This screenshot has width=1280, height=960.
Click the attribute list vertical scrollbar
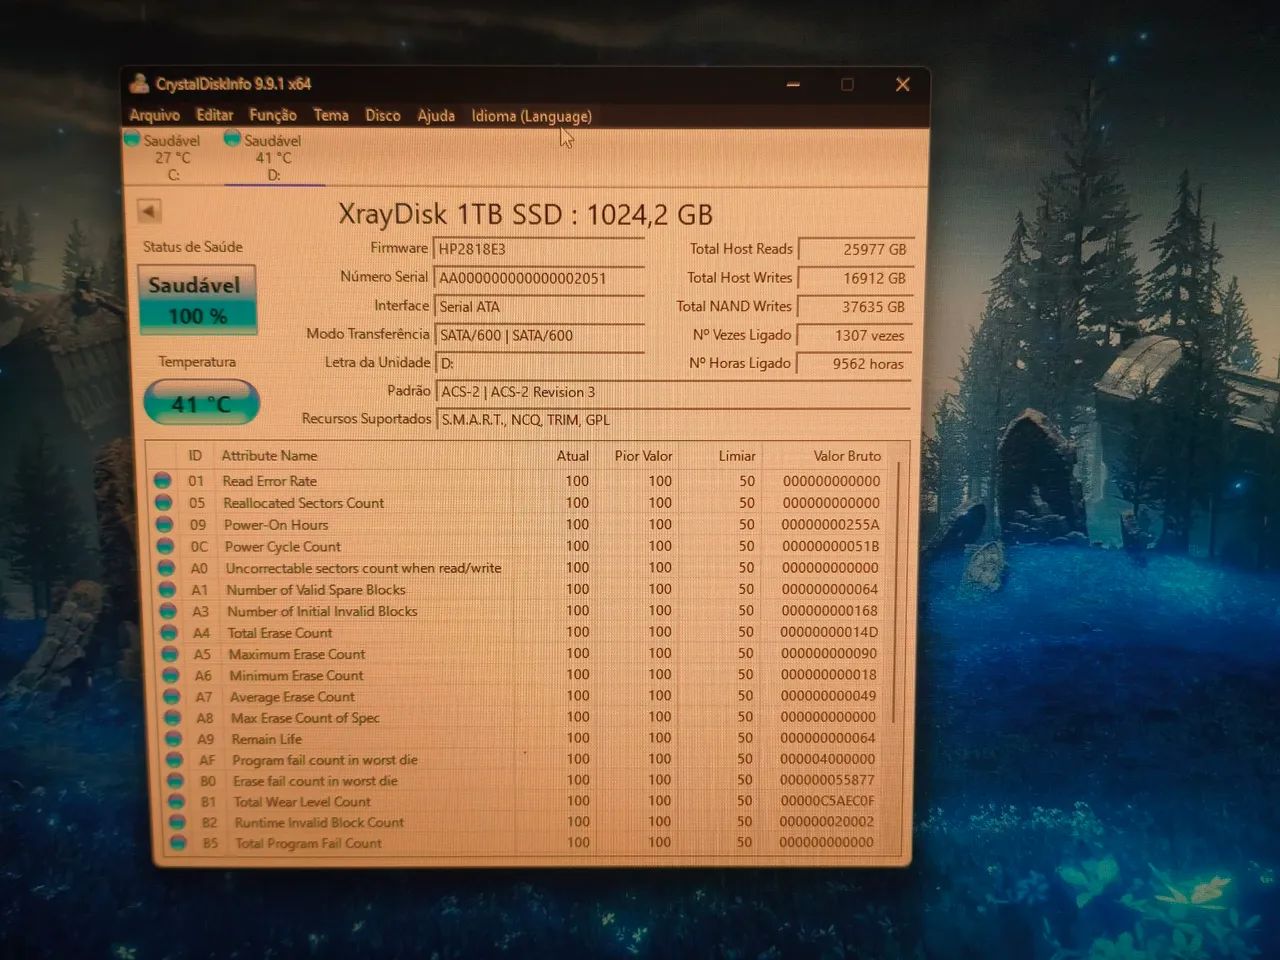(x=898, y=590)
